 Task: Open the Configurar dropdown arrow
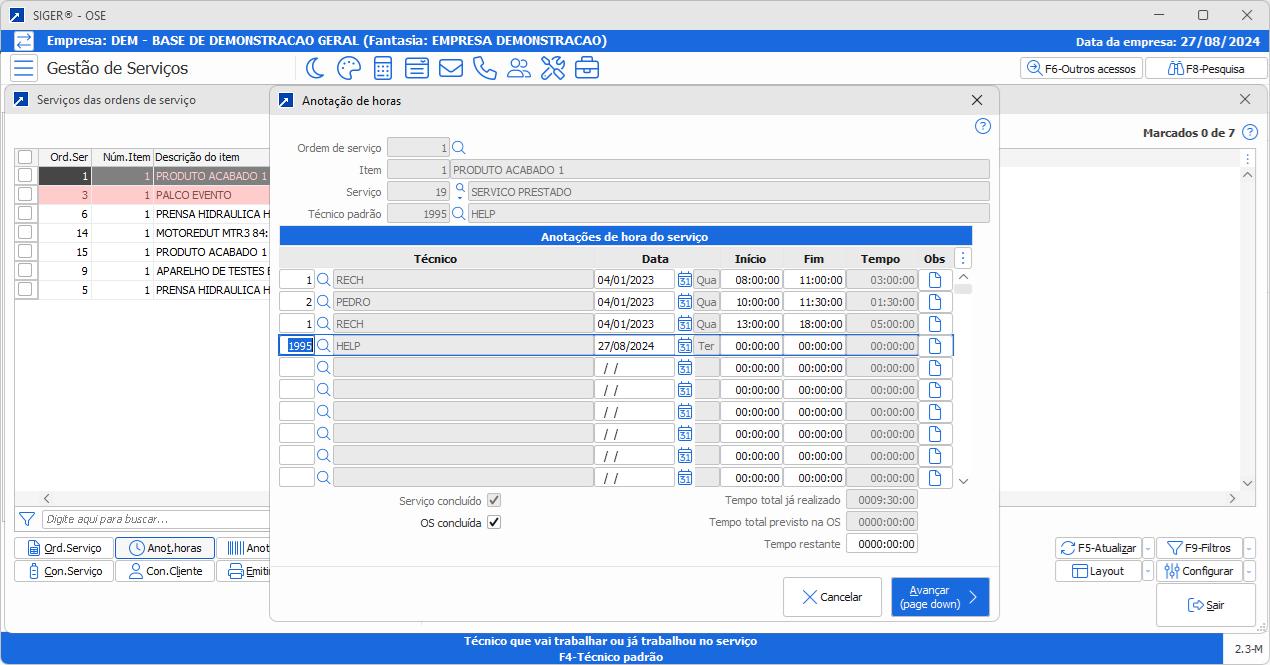click(x=1250, y=571)
